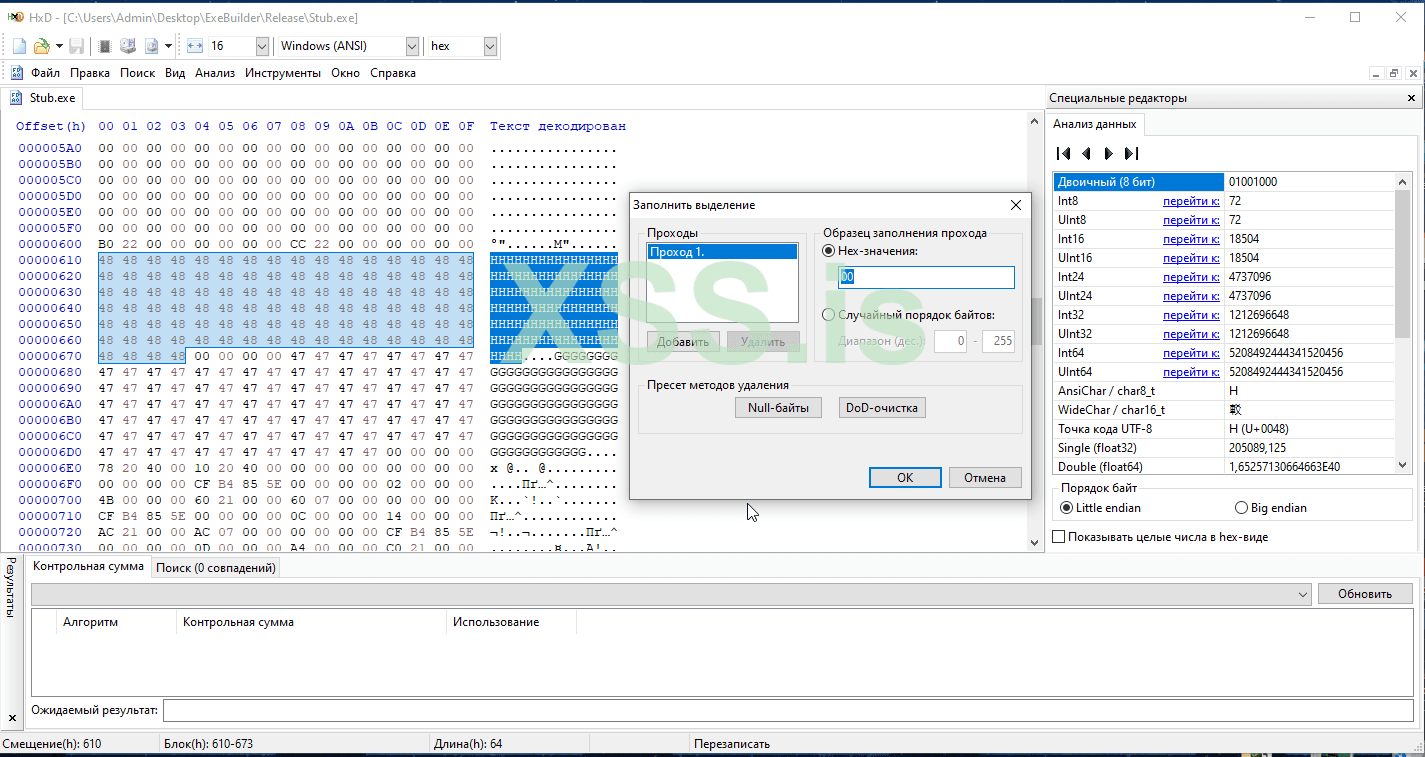Select Big endian byte order

point(1242,508)
